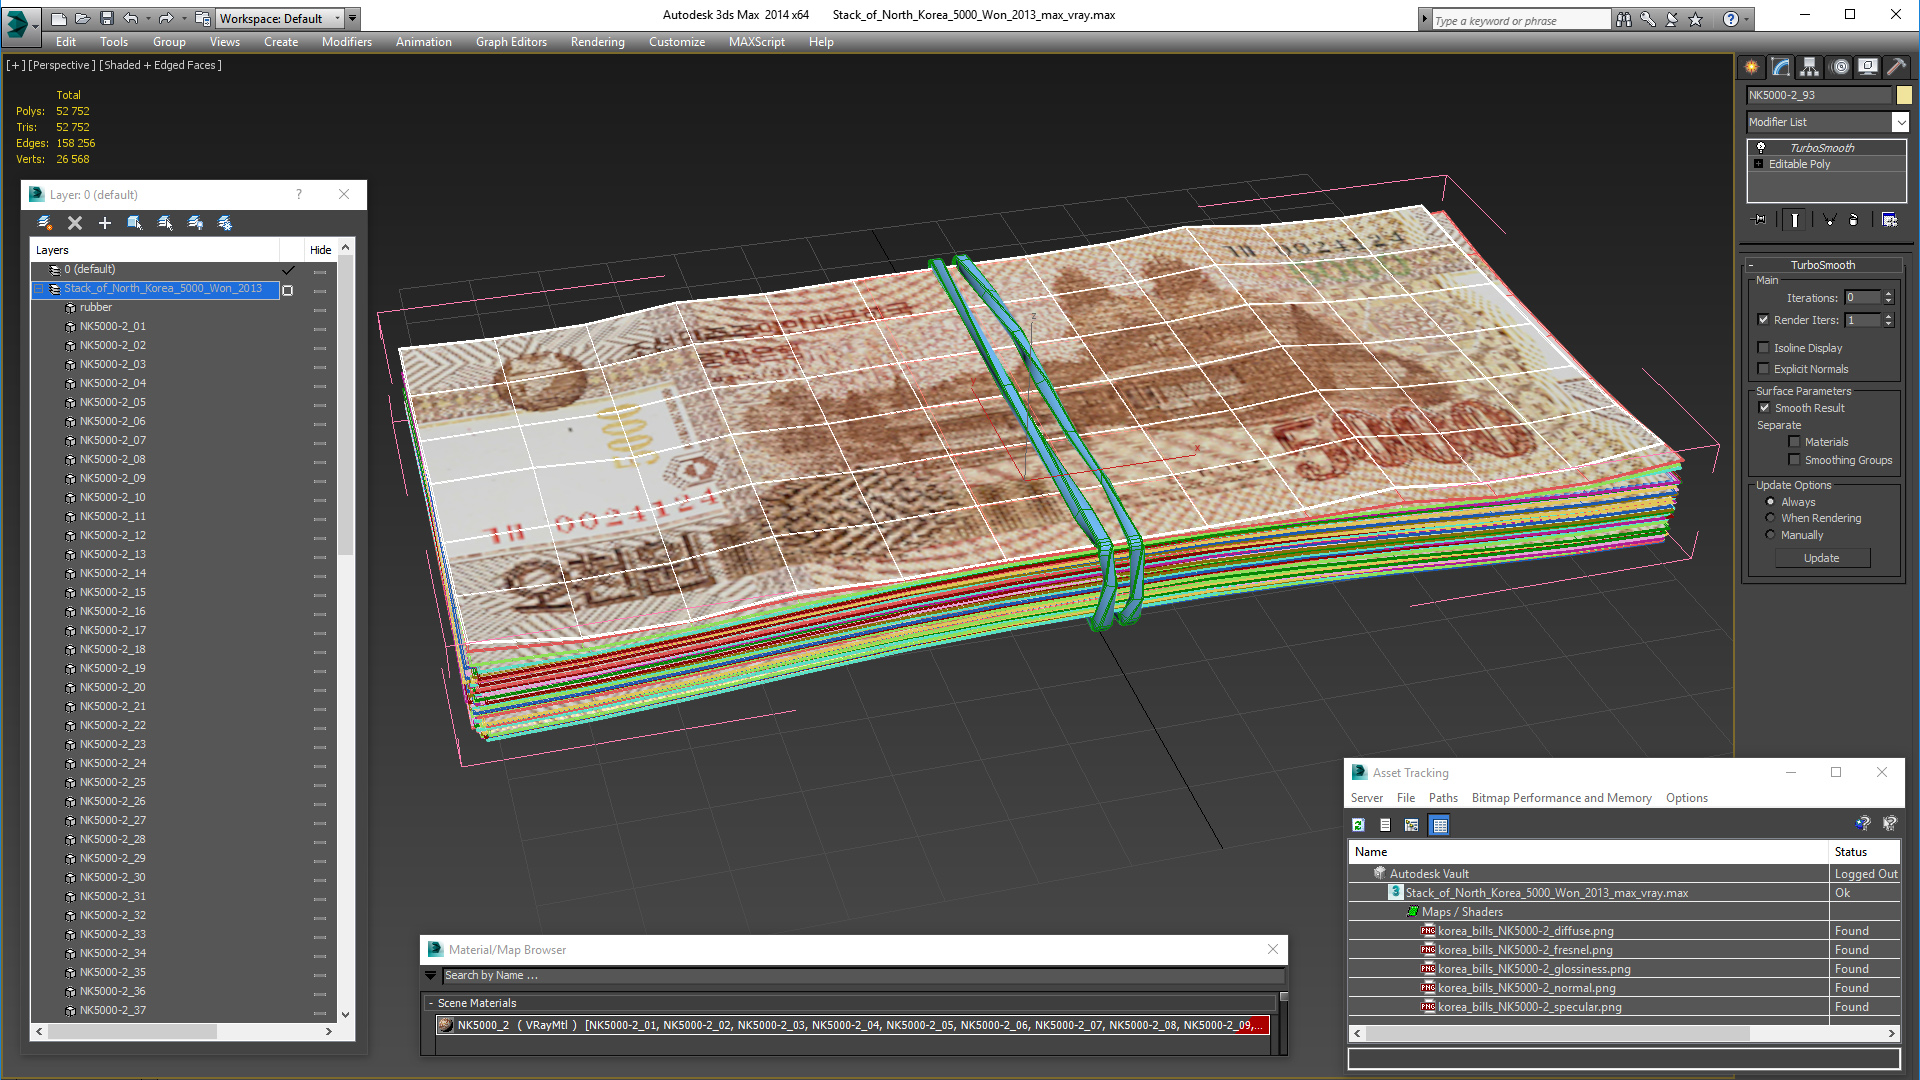Click Configure Modifier Sets icon
This screenshot has width=1920, height=1080.
pos(1889,220)
